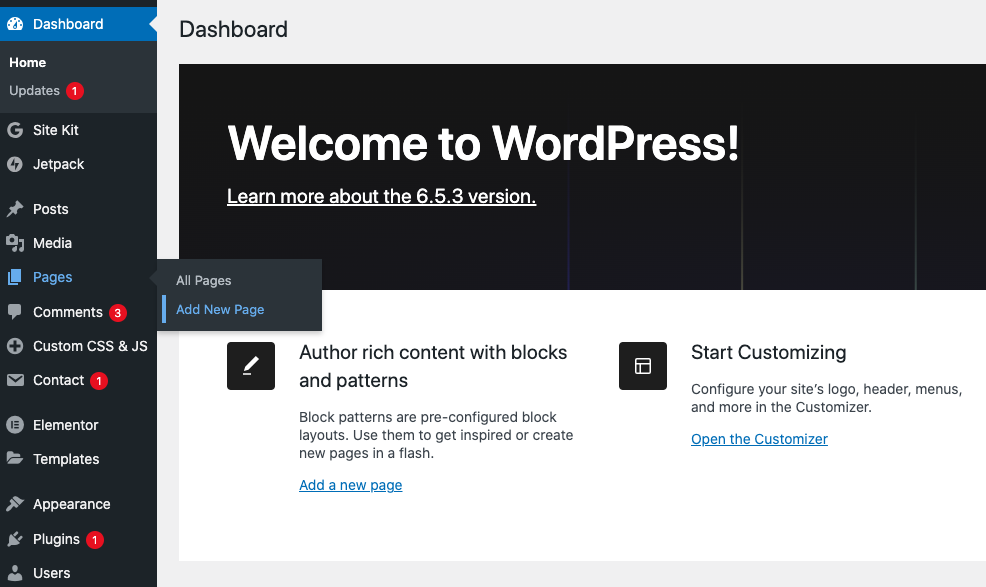986x587 pixels.
Task: Choose Add New Page in the flyout
Action: pyautogui.click(x=220, y=310)
